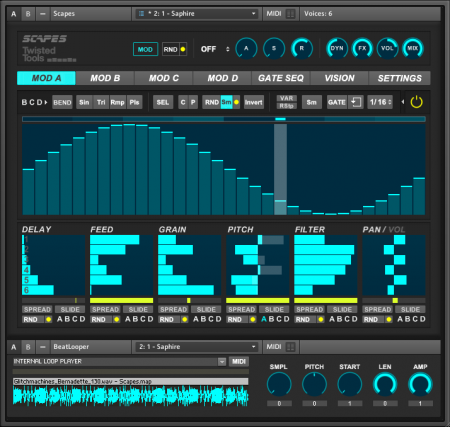Click the VAR button
The height and width of the screenshot is (427, 450).
[x=286, y=98]
